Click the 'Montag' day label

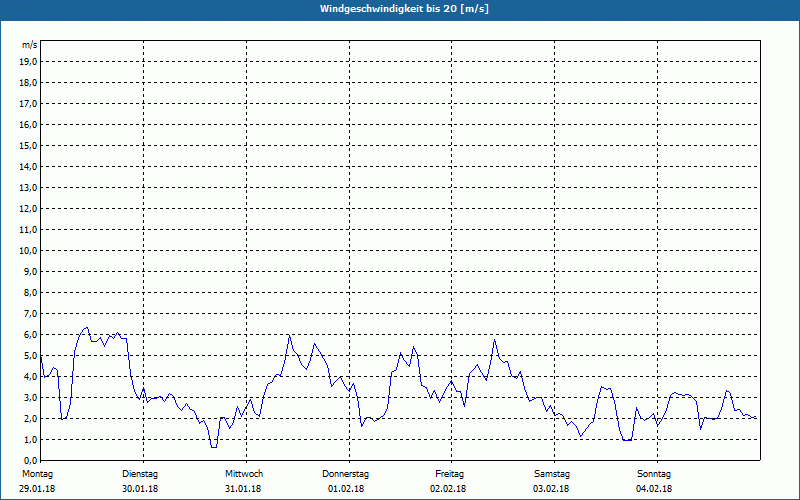coord(37,474)
